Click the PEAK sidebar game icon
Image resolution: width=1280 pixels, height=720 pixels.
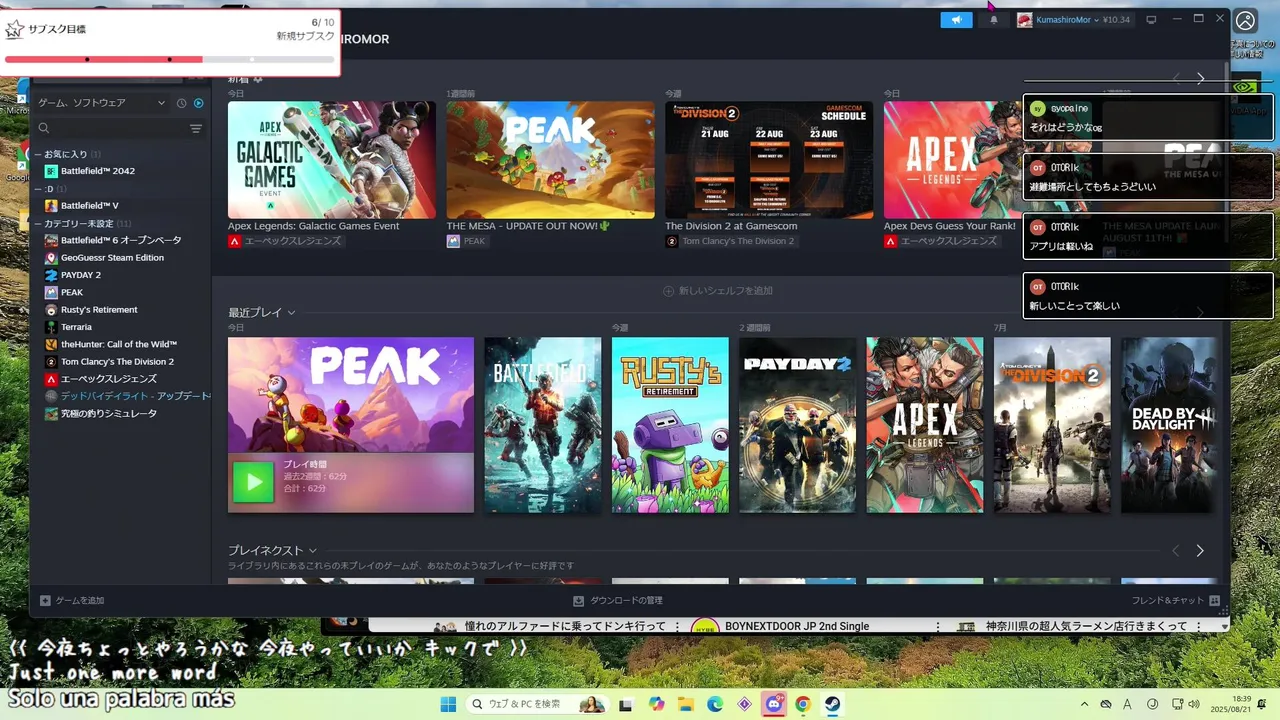51,293
